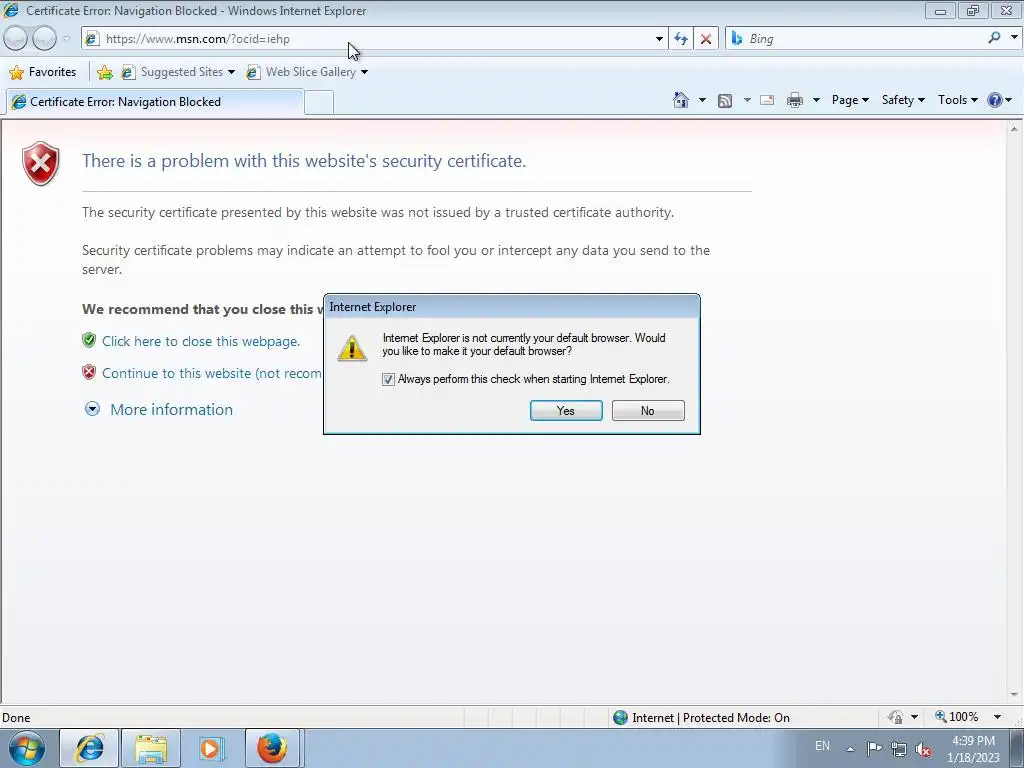The width and height of the screenshot is (1024, 768).
Task: Open the Safety menu
Action: pos(903,100)
